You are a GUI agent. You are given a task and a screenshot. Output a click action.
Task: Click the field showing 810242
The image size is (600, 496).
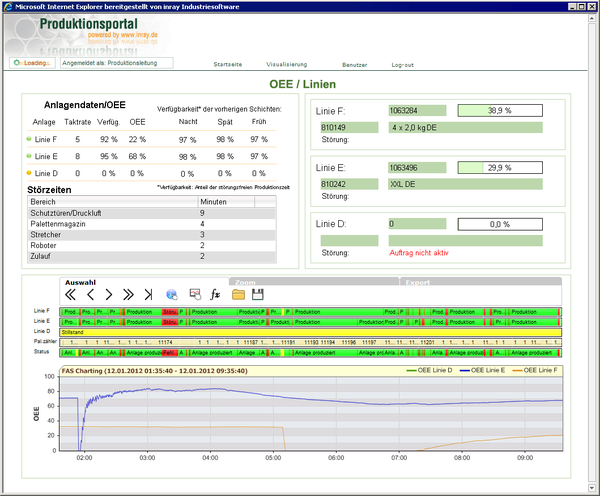coord(349,184)
